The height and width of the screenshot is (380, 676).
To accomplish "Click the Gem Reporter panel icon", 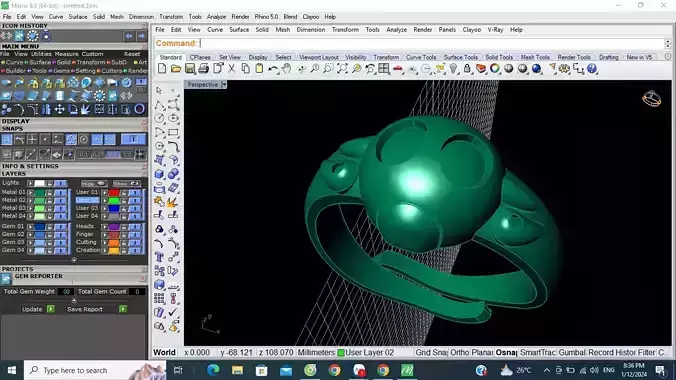I will click(6, 279).
